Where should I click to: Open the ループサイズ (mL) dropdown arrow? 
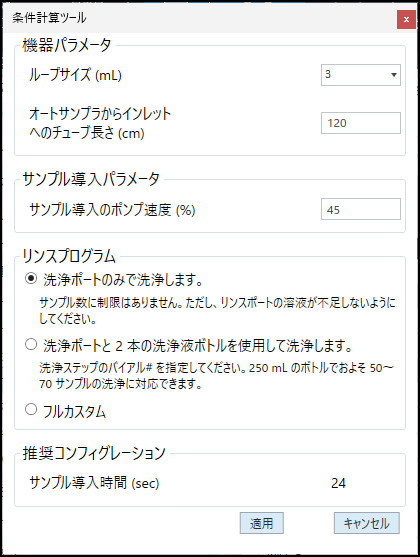tap(393, 75)
